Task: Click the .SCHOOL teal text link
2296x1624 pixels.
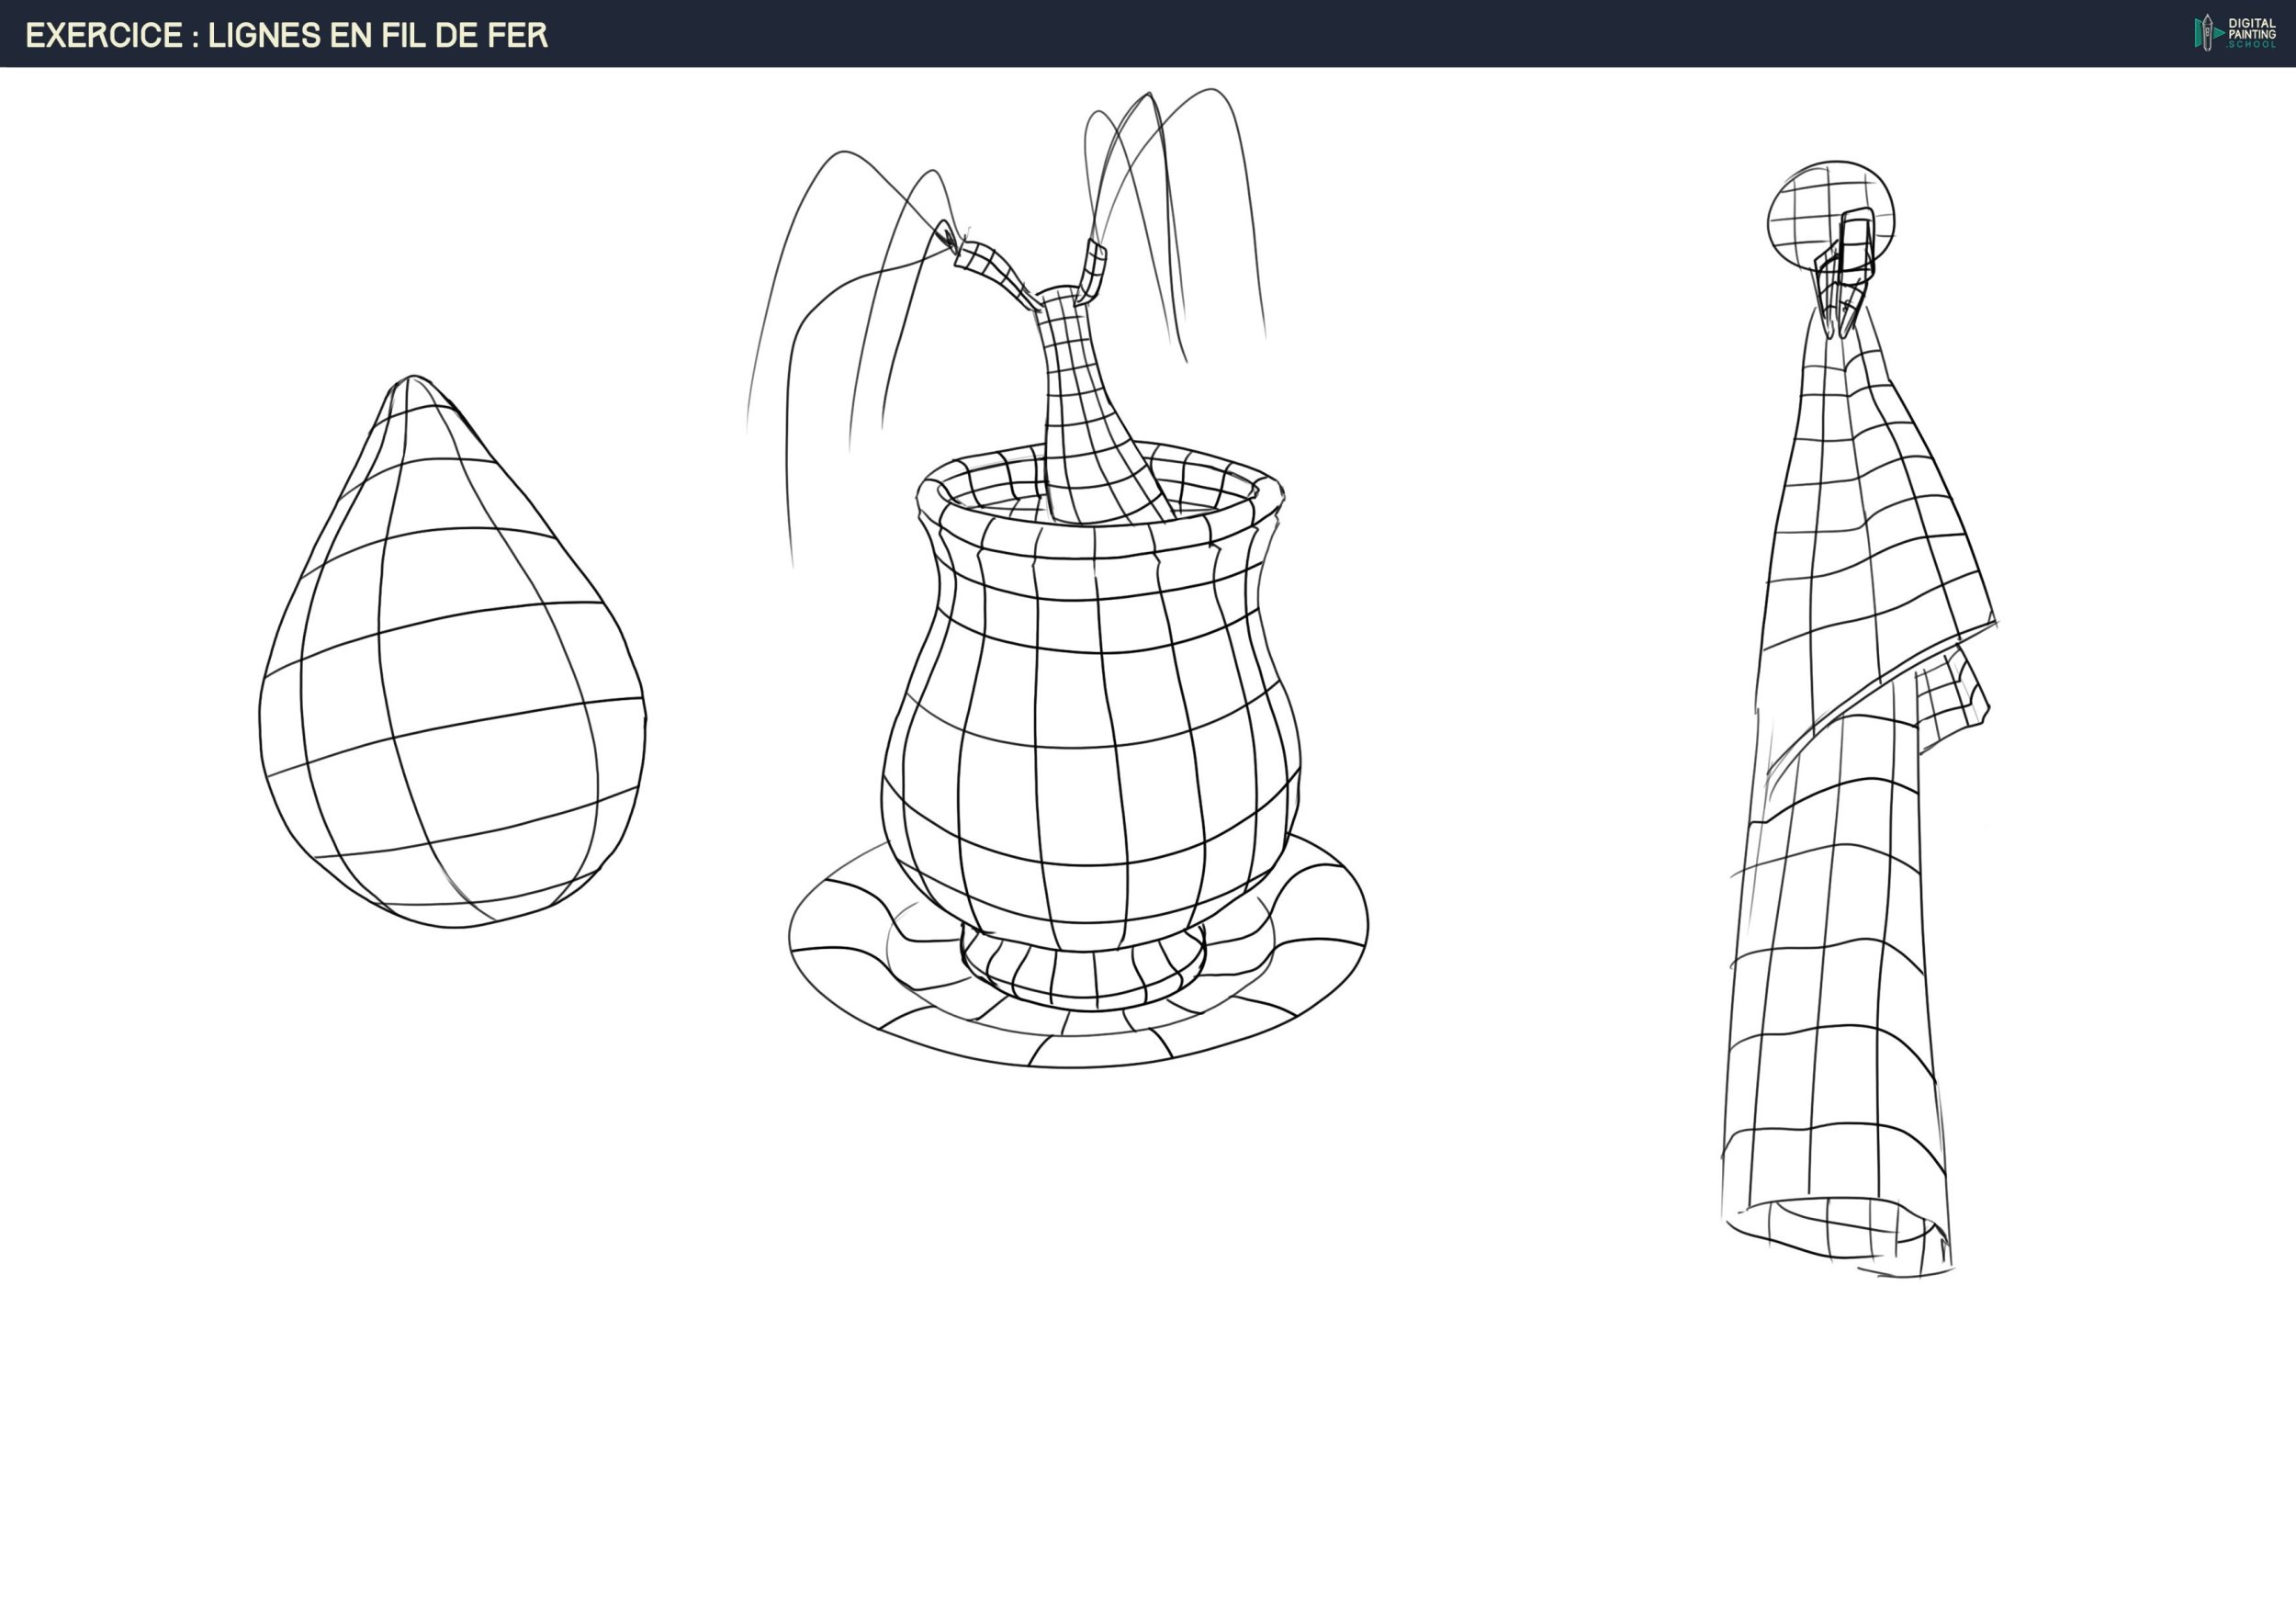Action: (2253, 45)
